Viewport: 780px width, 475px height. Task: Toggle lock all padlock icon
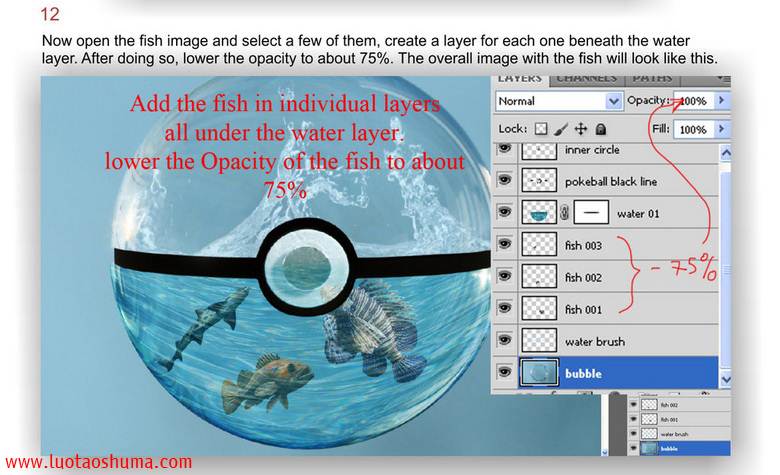(601, 129)
